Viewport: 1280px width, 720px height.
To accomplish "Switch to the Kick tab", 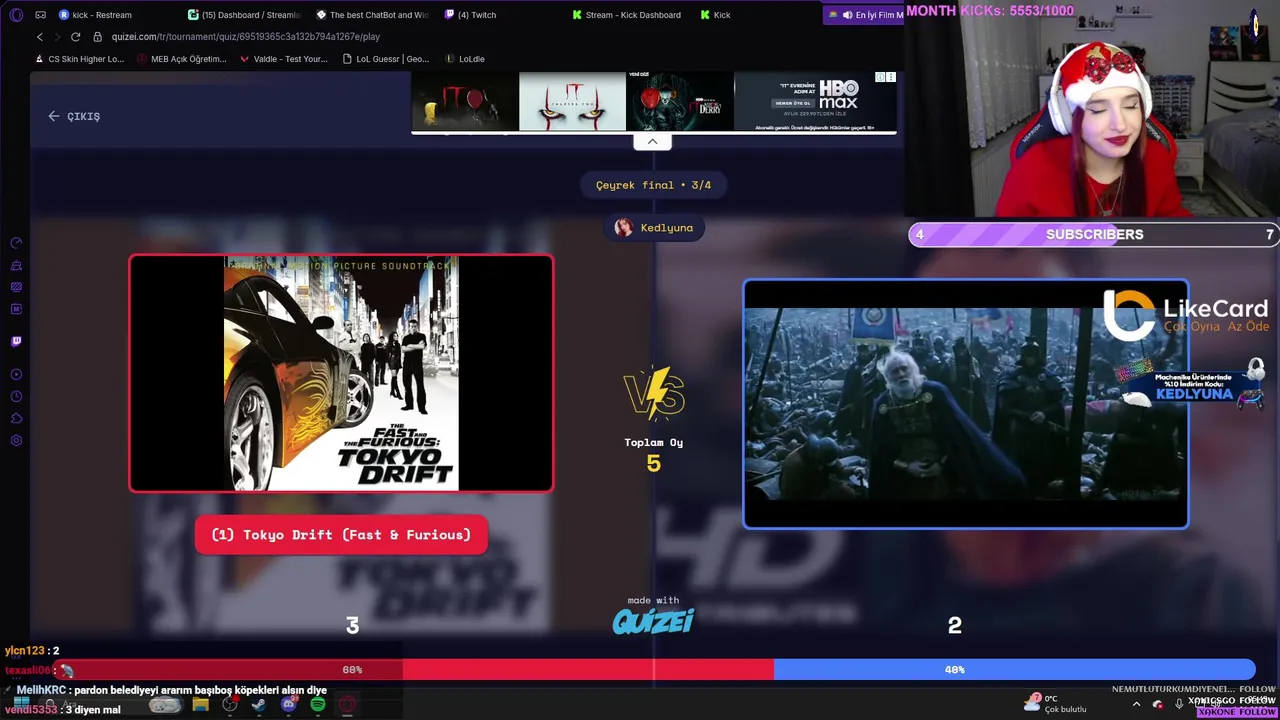I will 715,15.
